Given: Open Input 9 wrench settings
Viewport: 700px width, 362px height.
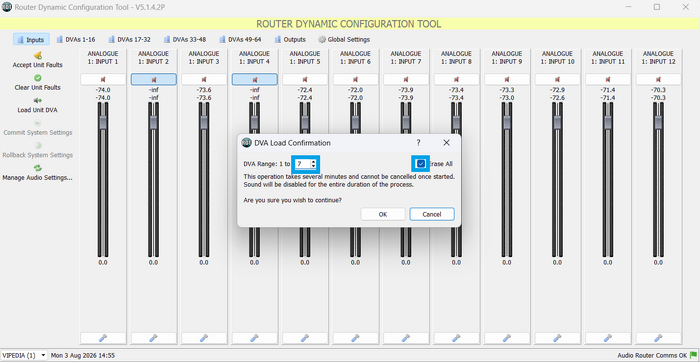Looking at the screenshot, I should (x=507, y=338).
